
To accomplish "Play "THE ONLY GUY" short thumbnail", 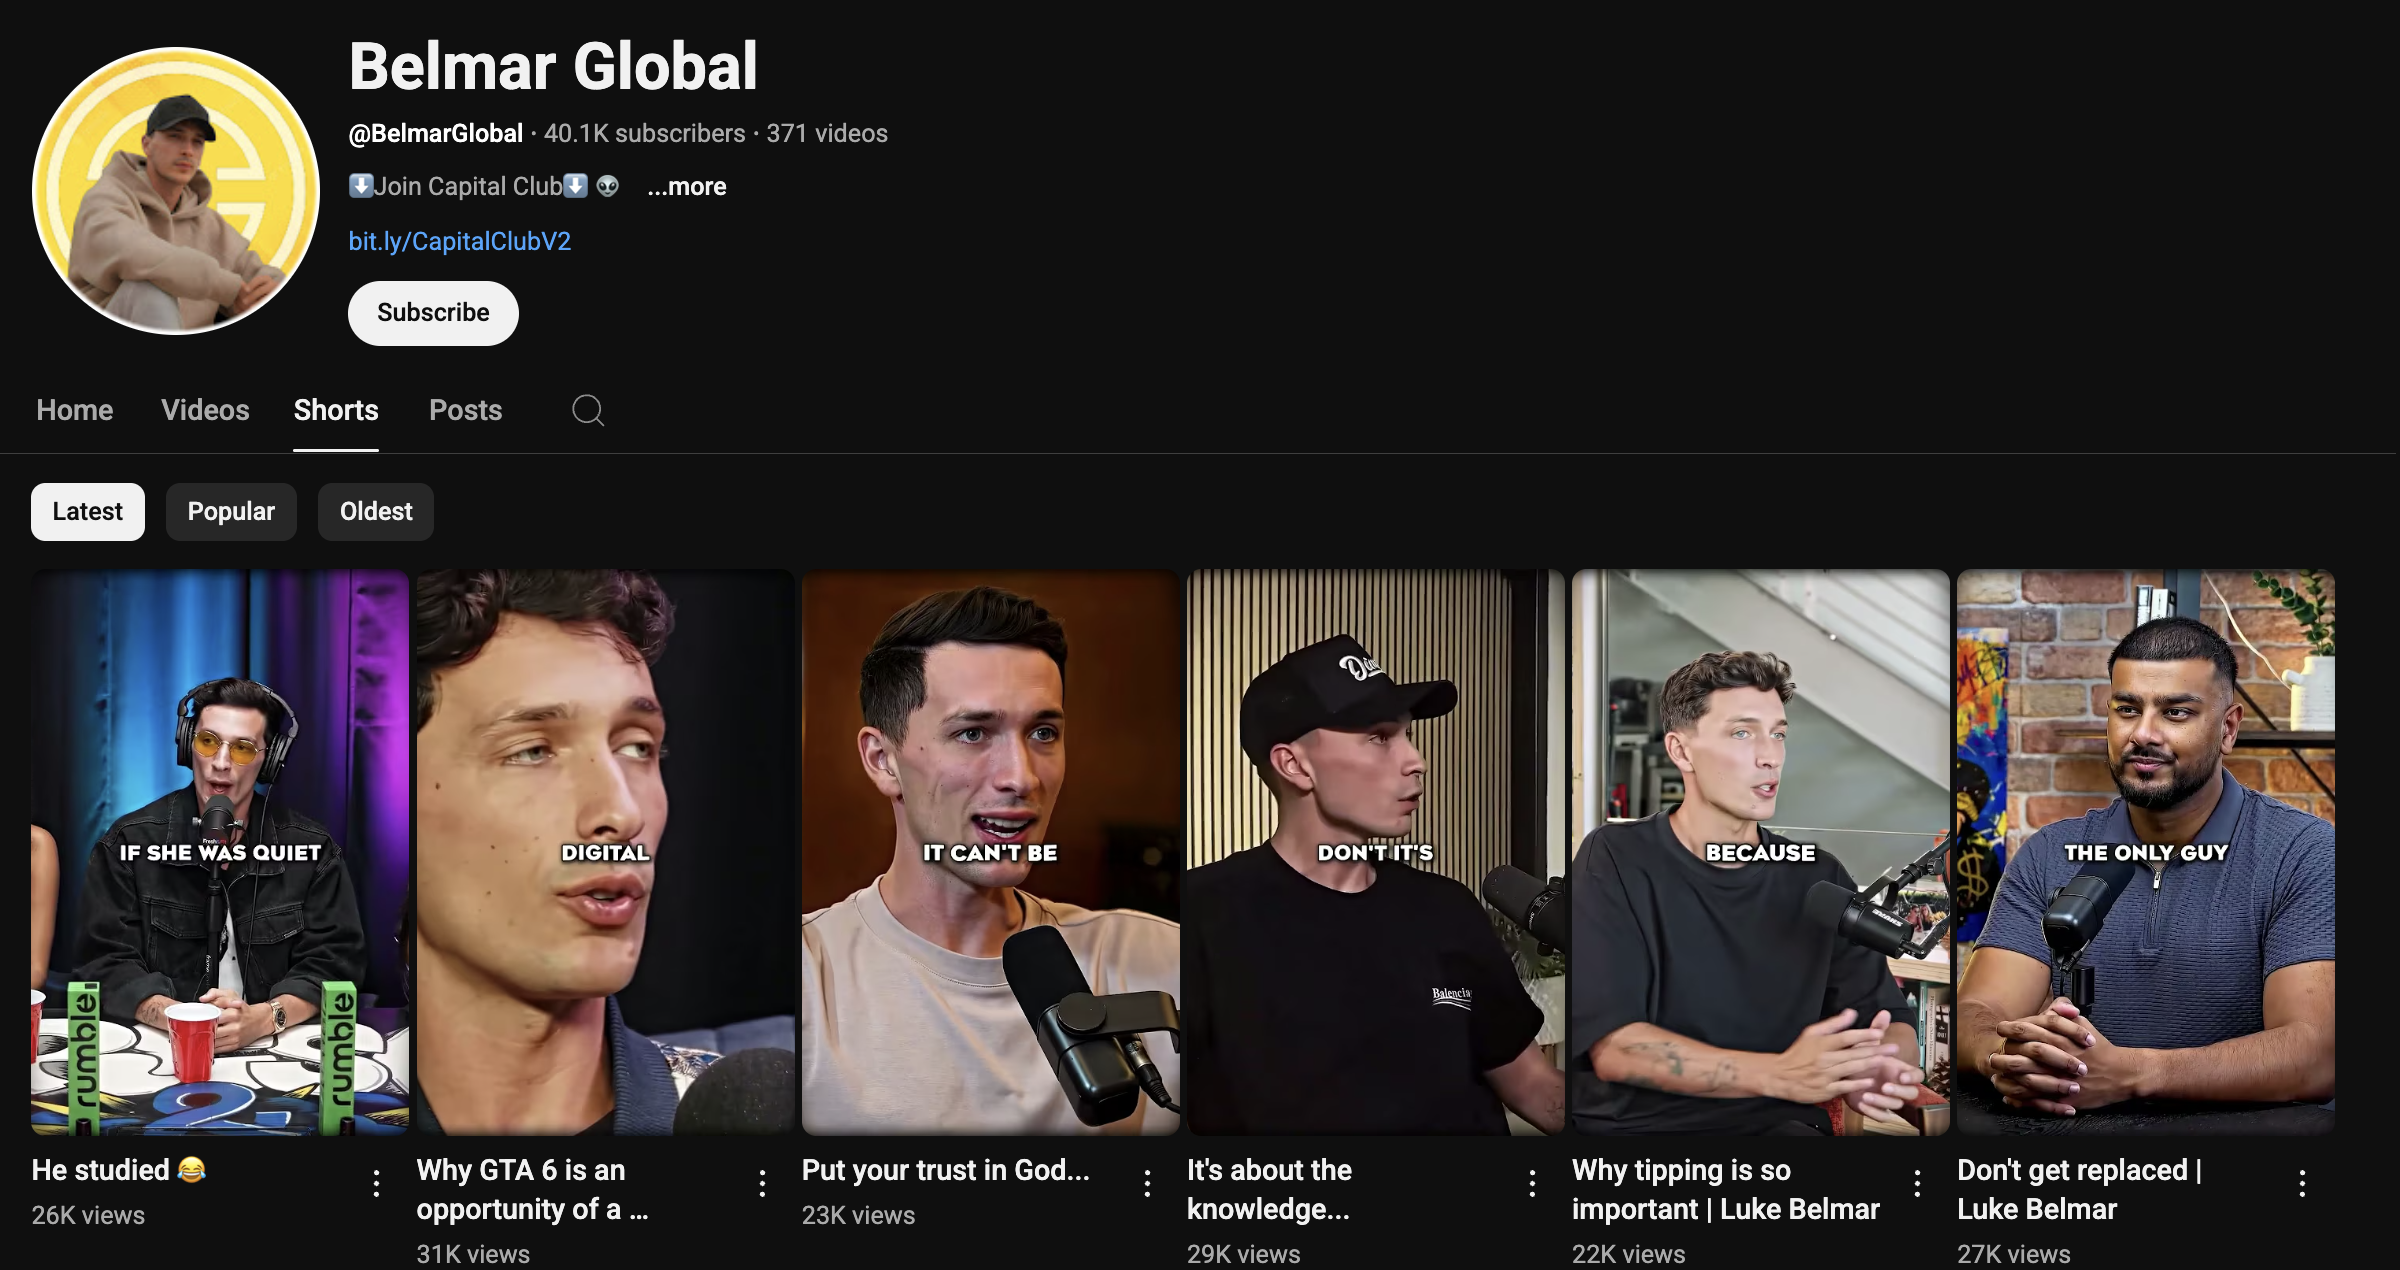I will coord(2145,852).
